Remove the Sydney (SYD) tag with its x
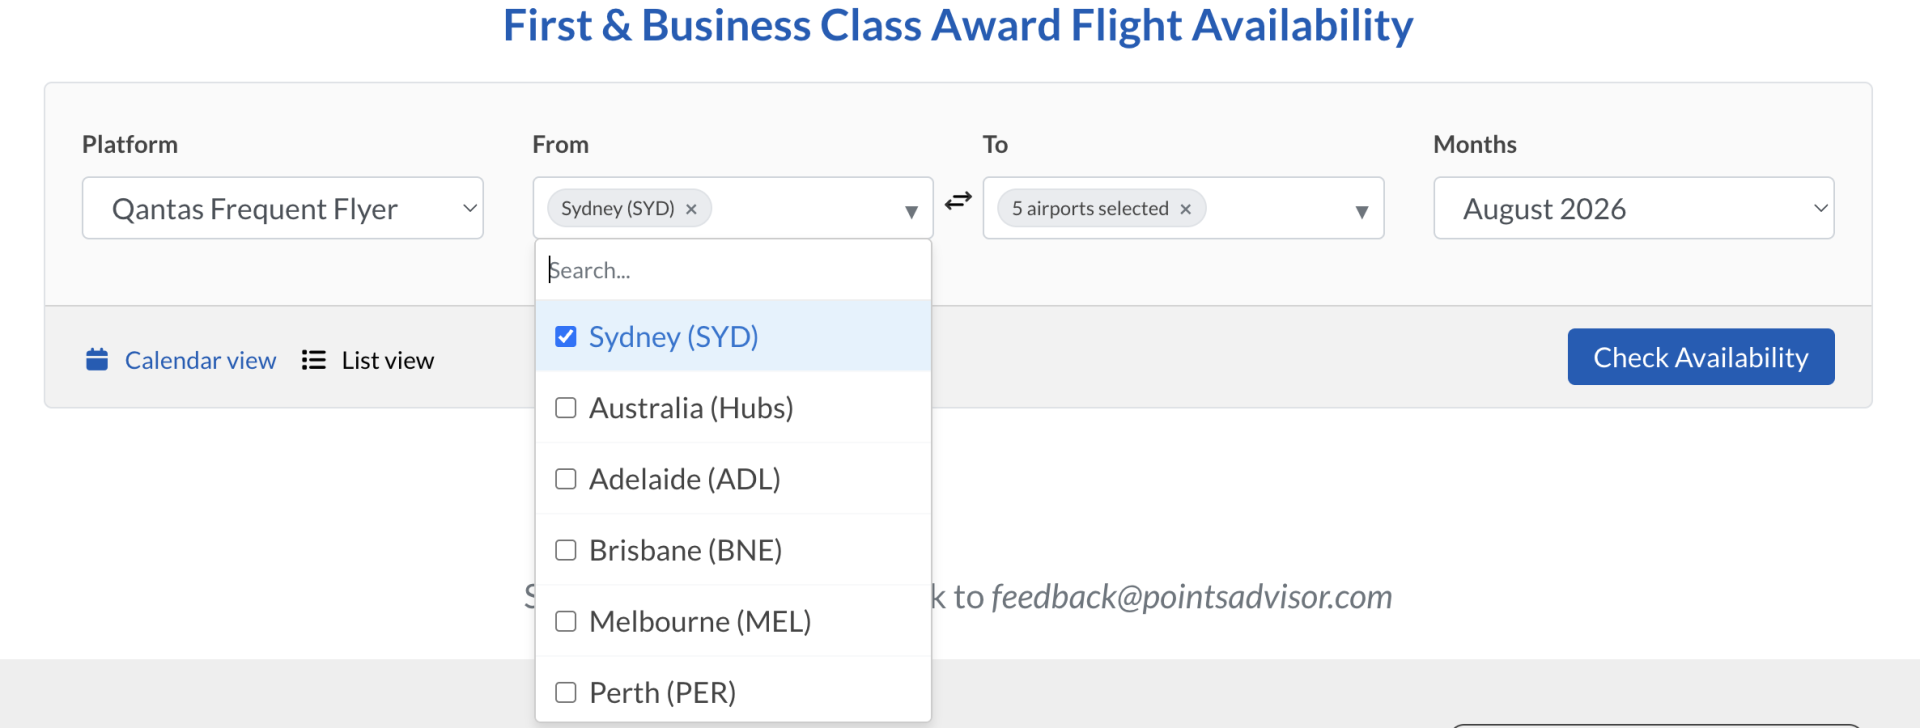1920x728 pixels. tap(691, 209)
